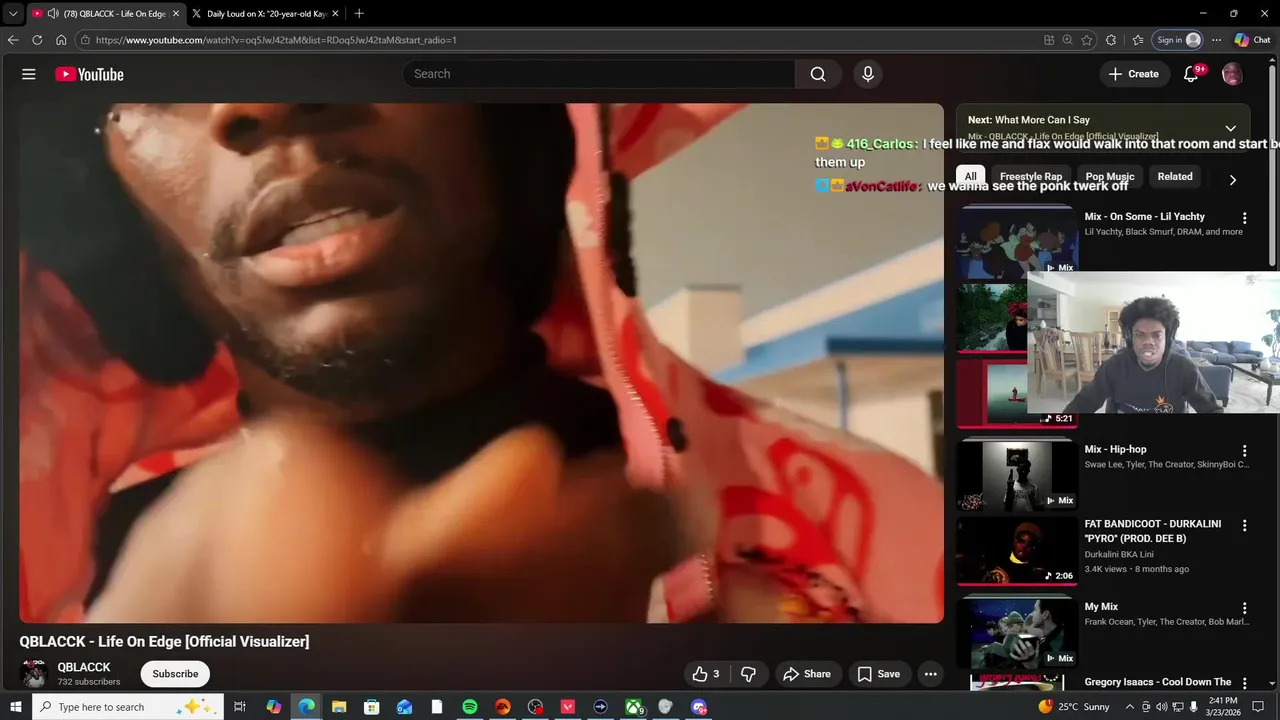Open Task View in the taskbar
Screen dimensions: 1280x720
240,707
